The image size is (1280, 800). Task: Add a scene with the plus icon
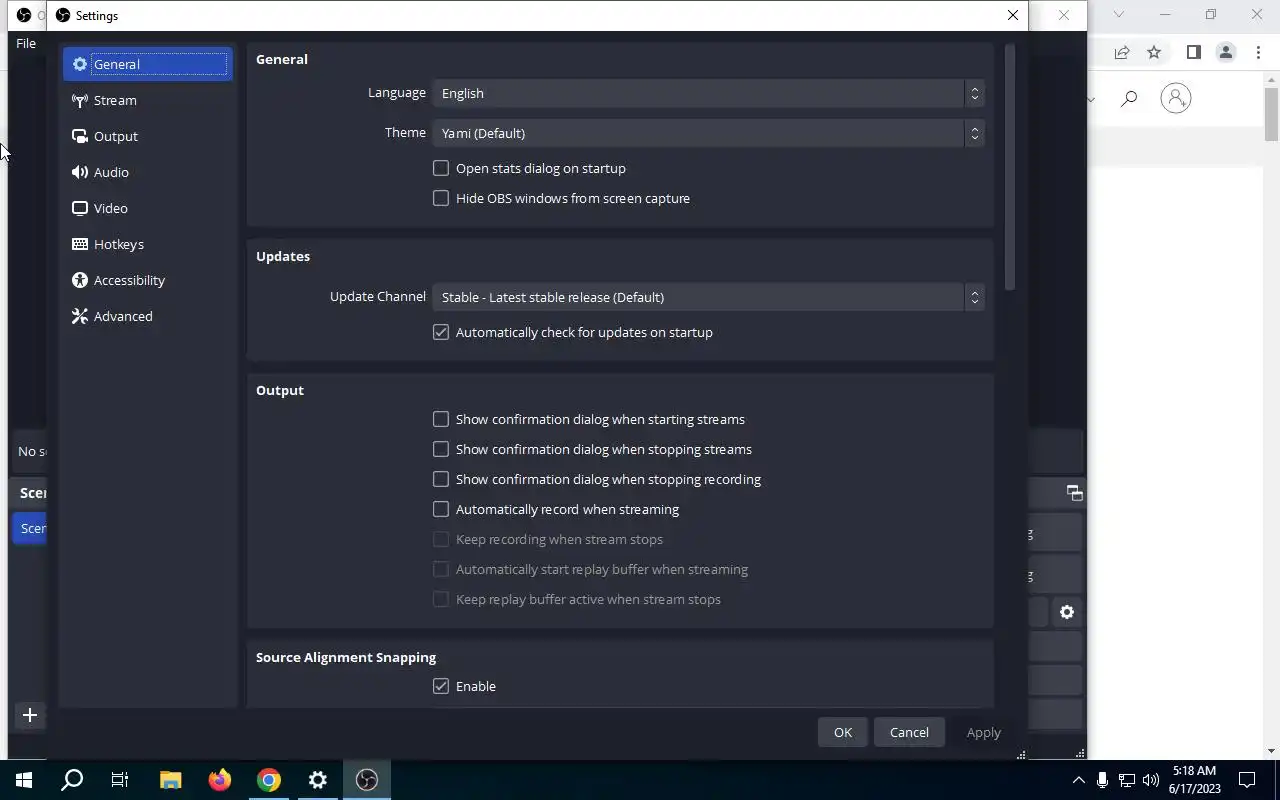tap(30, 715)
